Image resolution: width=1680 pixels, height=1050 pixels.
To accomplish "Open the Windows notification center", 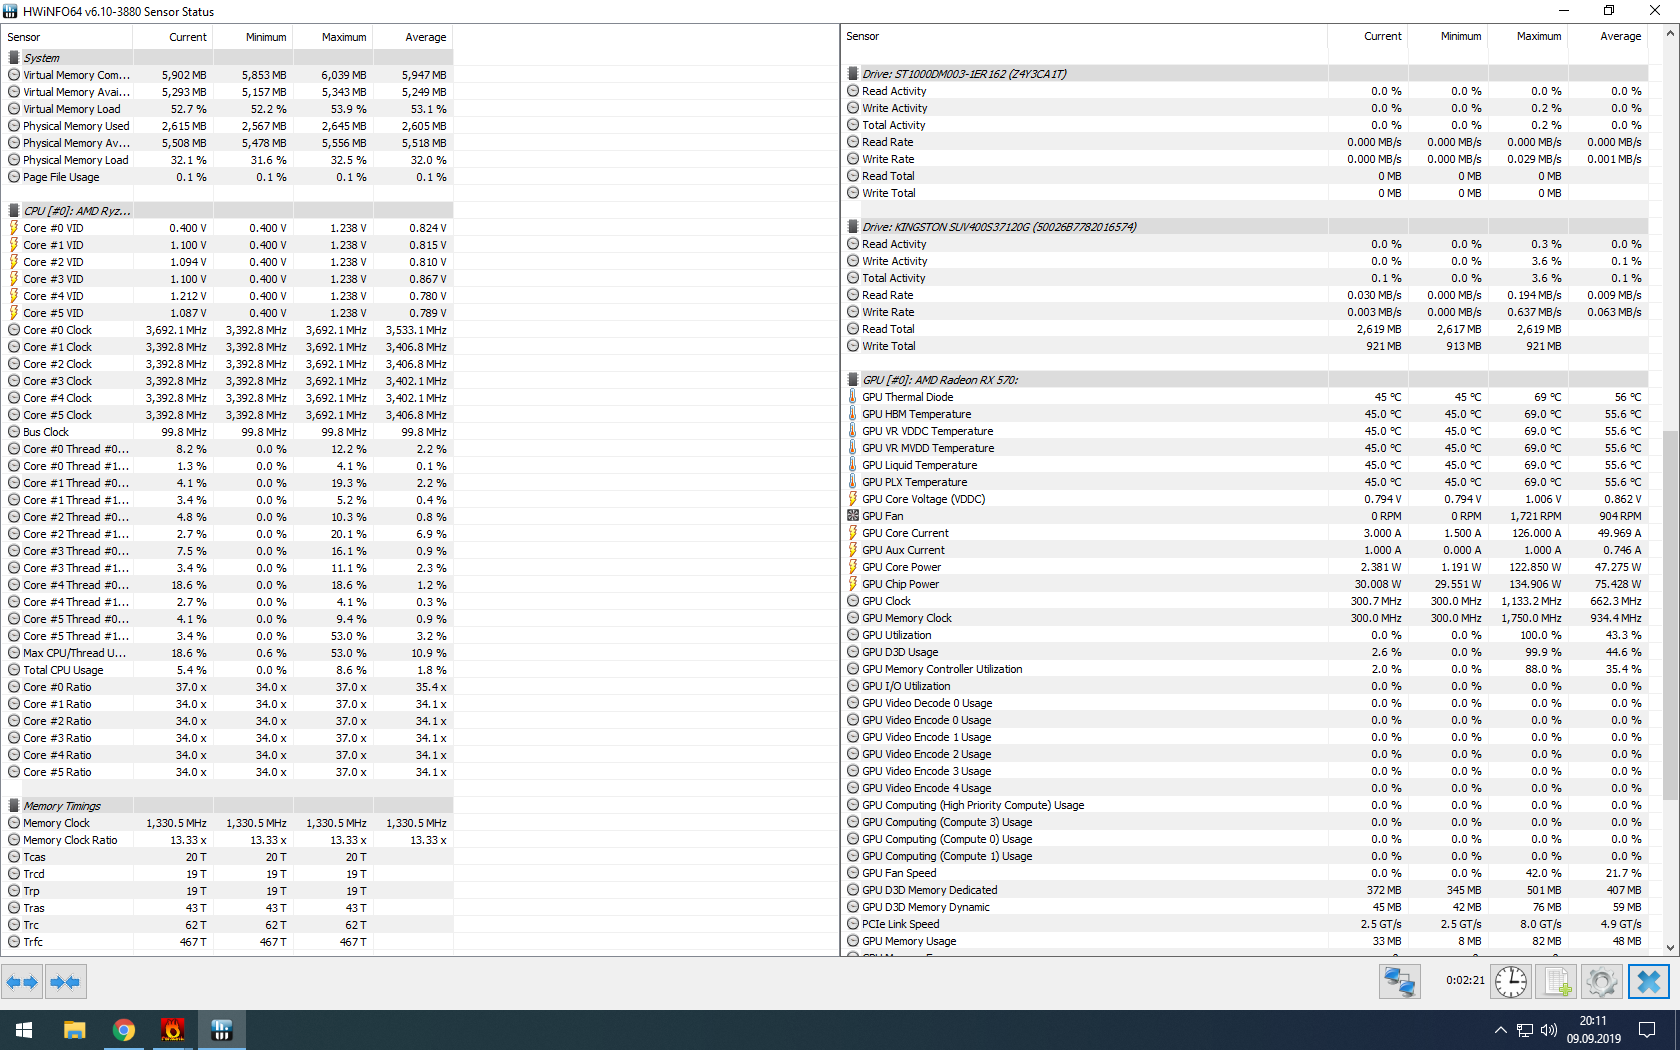I will click(1647, 1030).
